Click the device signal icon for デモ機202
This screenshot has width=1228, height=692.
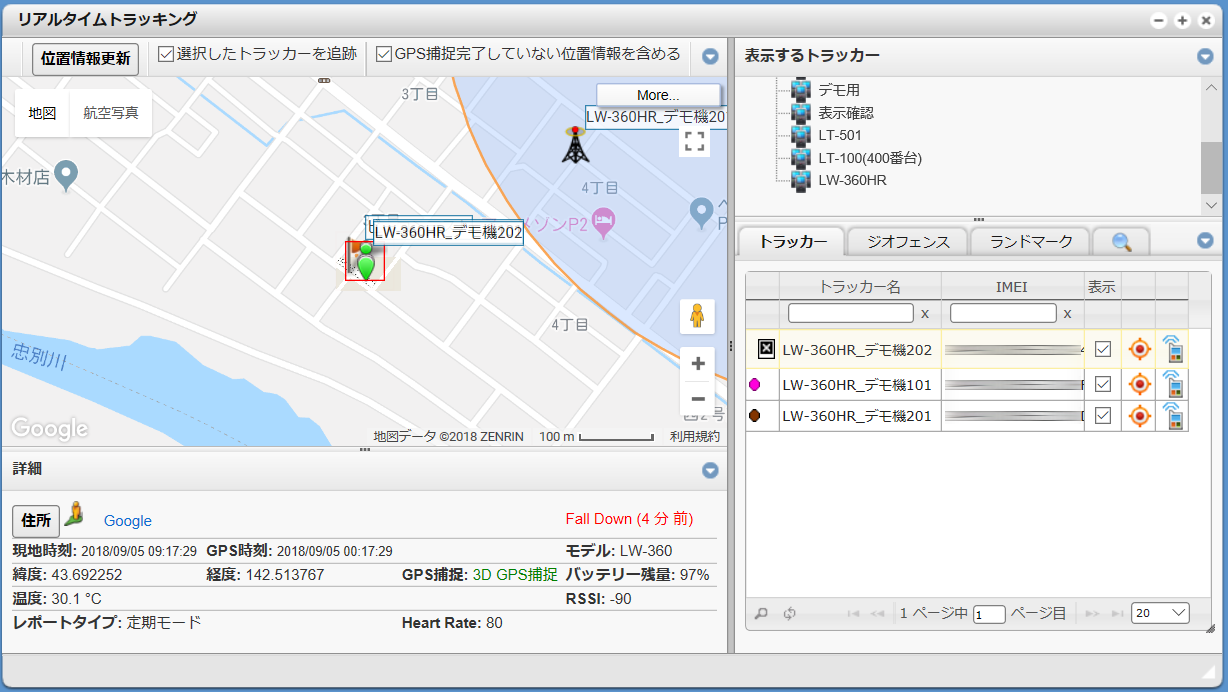pos(1172,349)
